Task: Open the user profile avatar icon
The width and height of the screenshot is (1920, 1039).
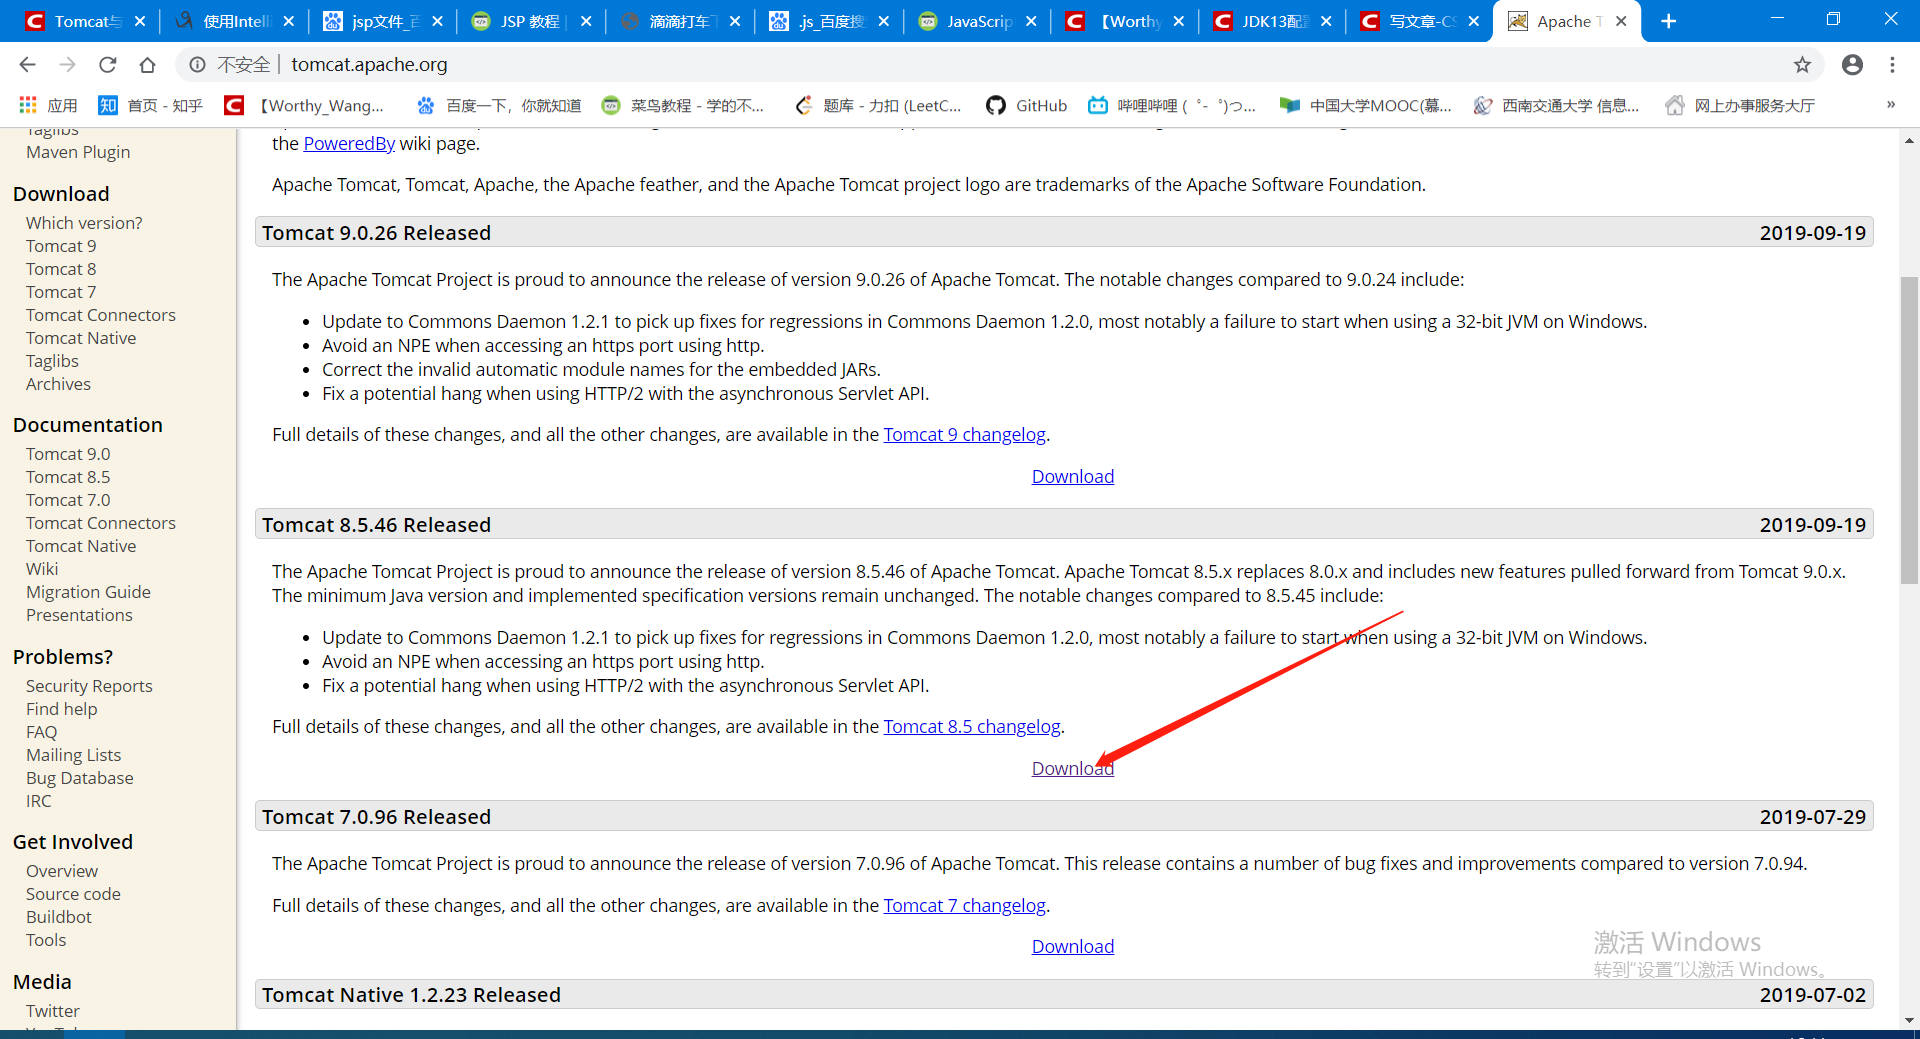Action: coord(1852,65)
